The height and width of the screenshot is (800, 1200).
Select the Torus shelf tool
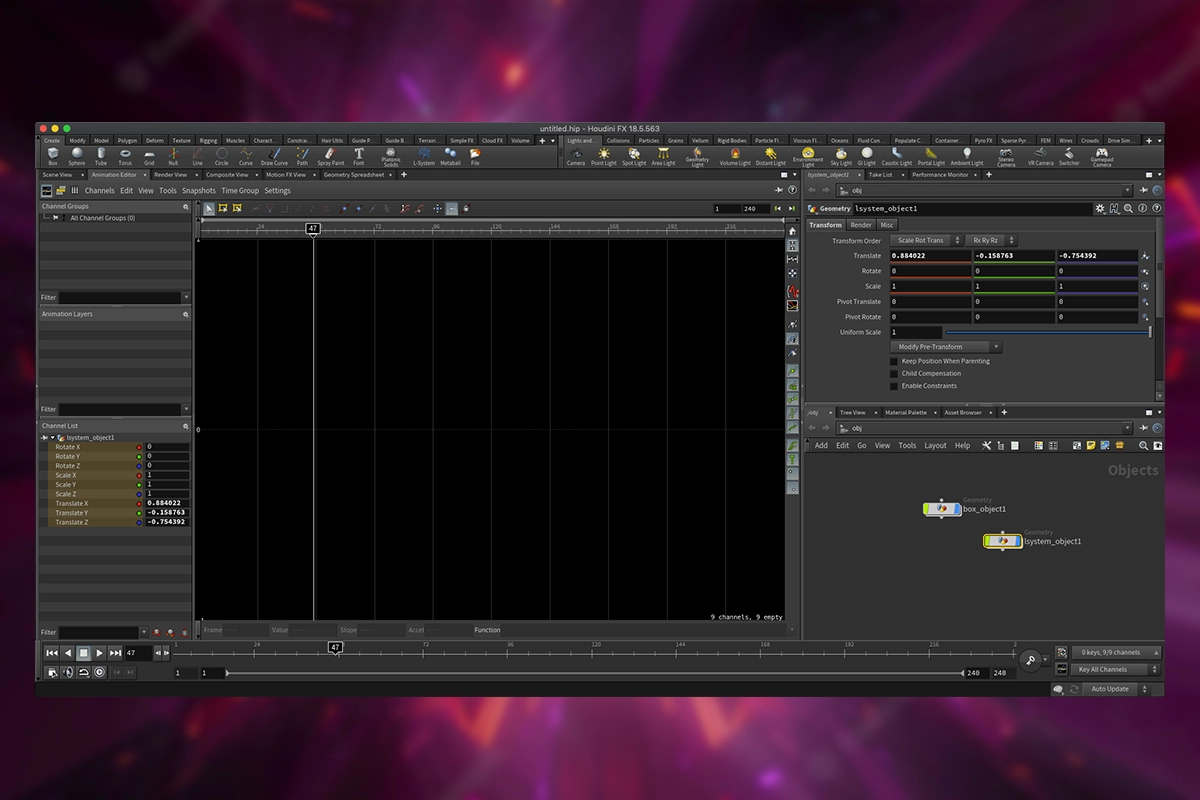[125, 154]
